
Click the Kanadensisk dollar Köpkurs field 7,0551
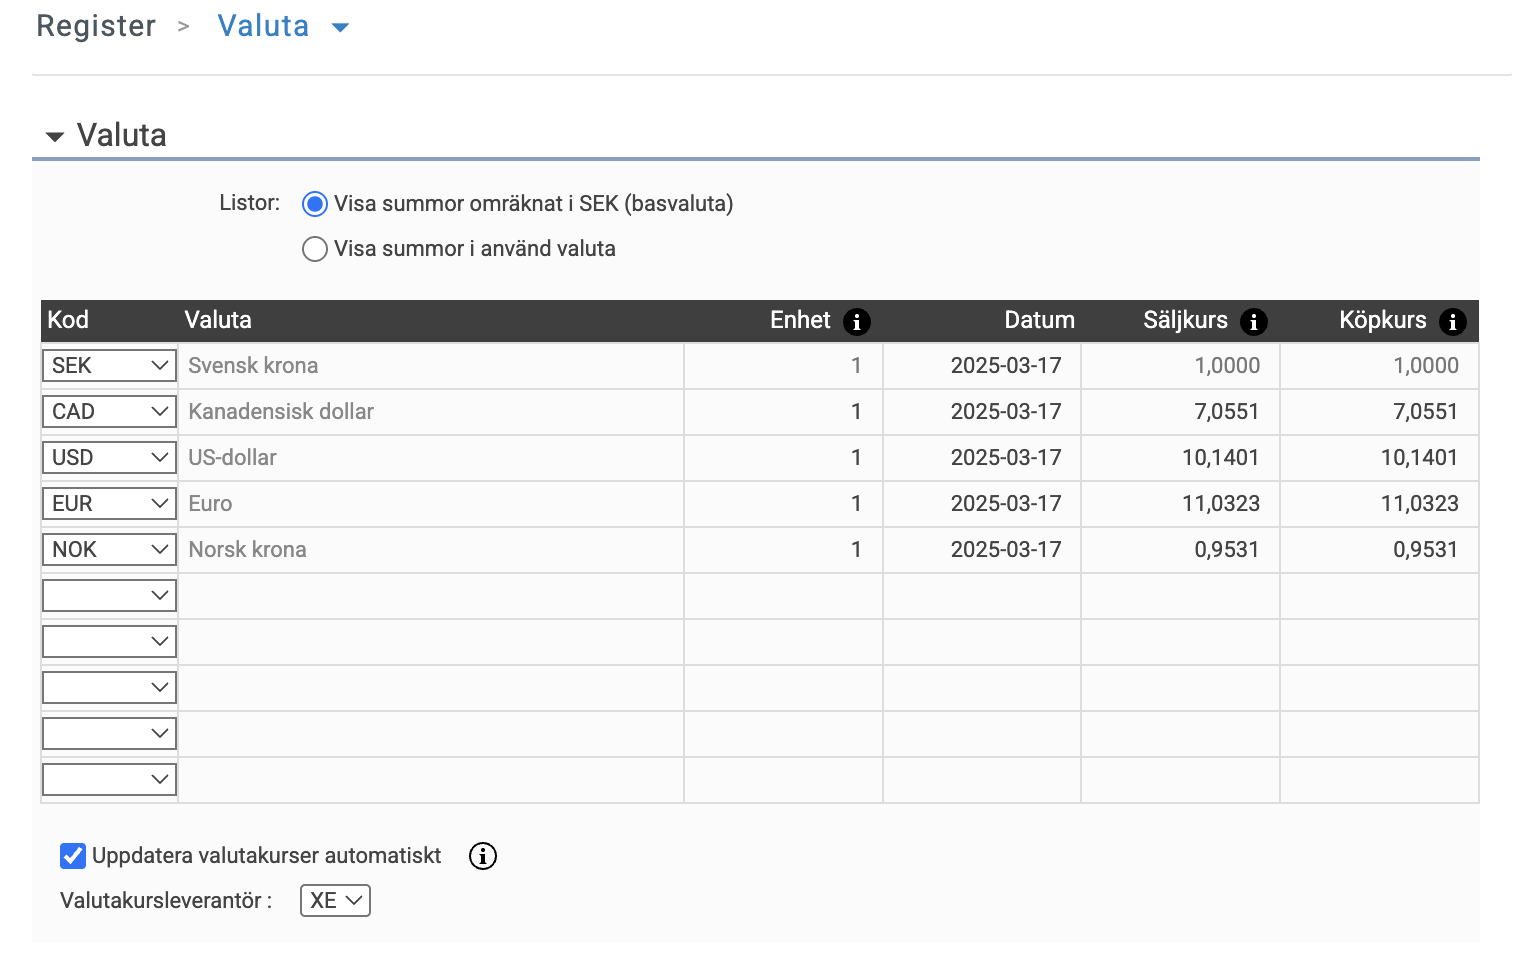point(1380,412)
